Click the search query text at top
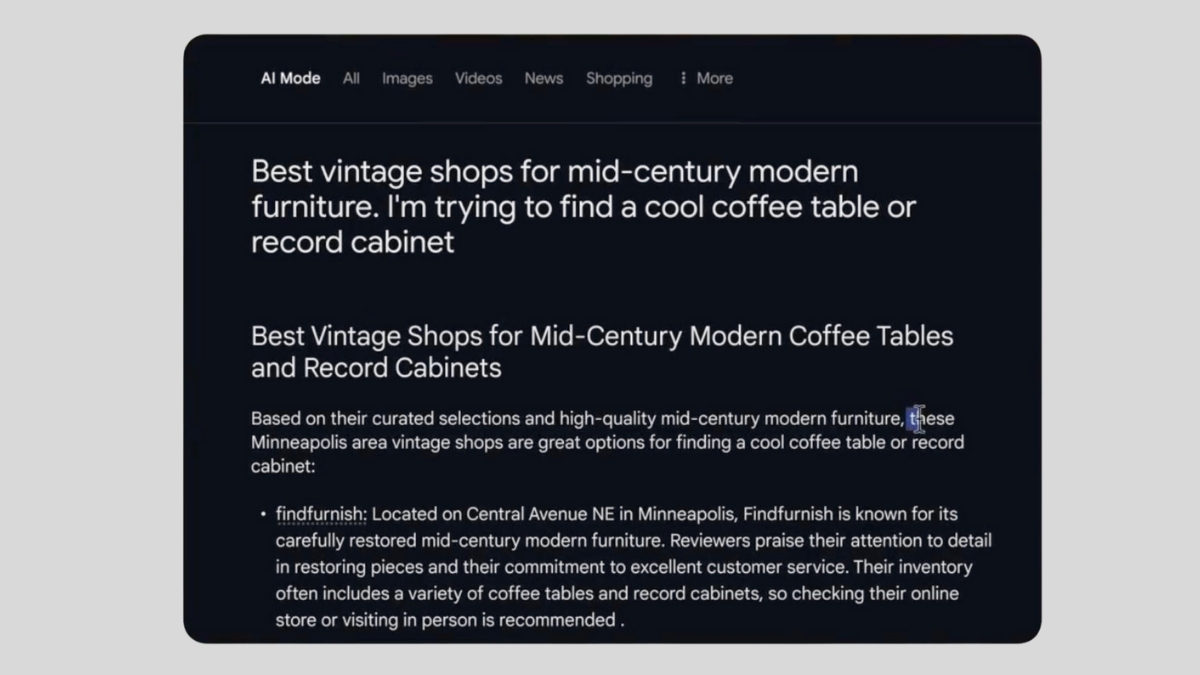The height and width of the screenshot is (675, 1200). click(x=583, y=206)
